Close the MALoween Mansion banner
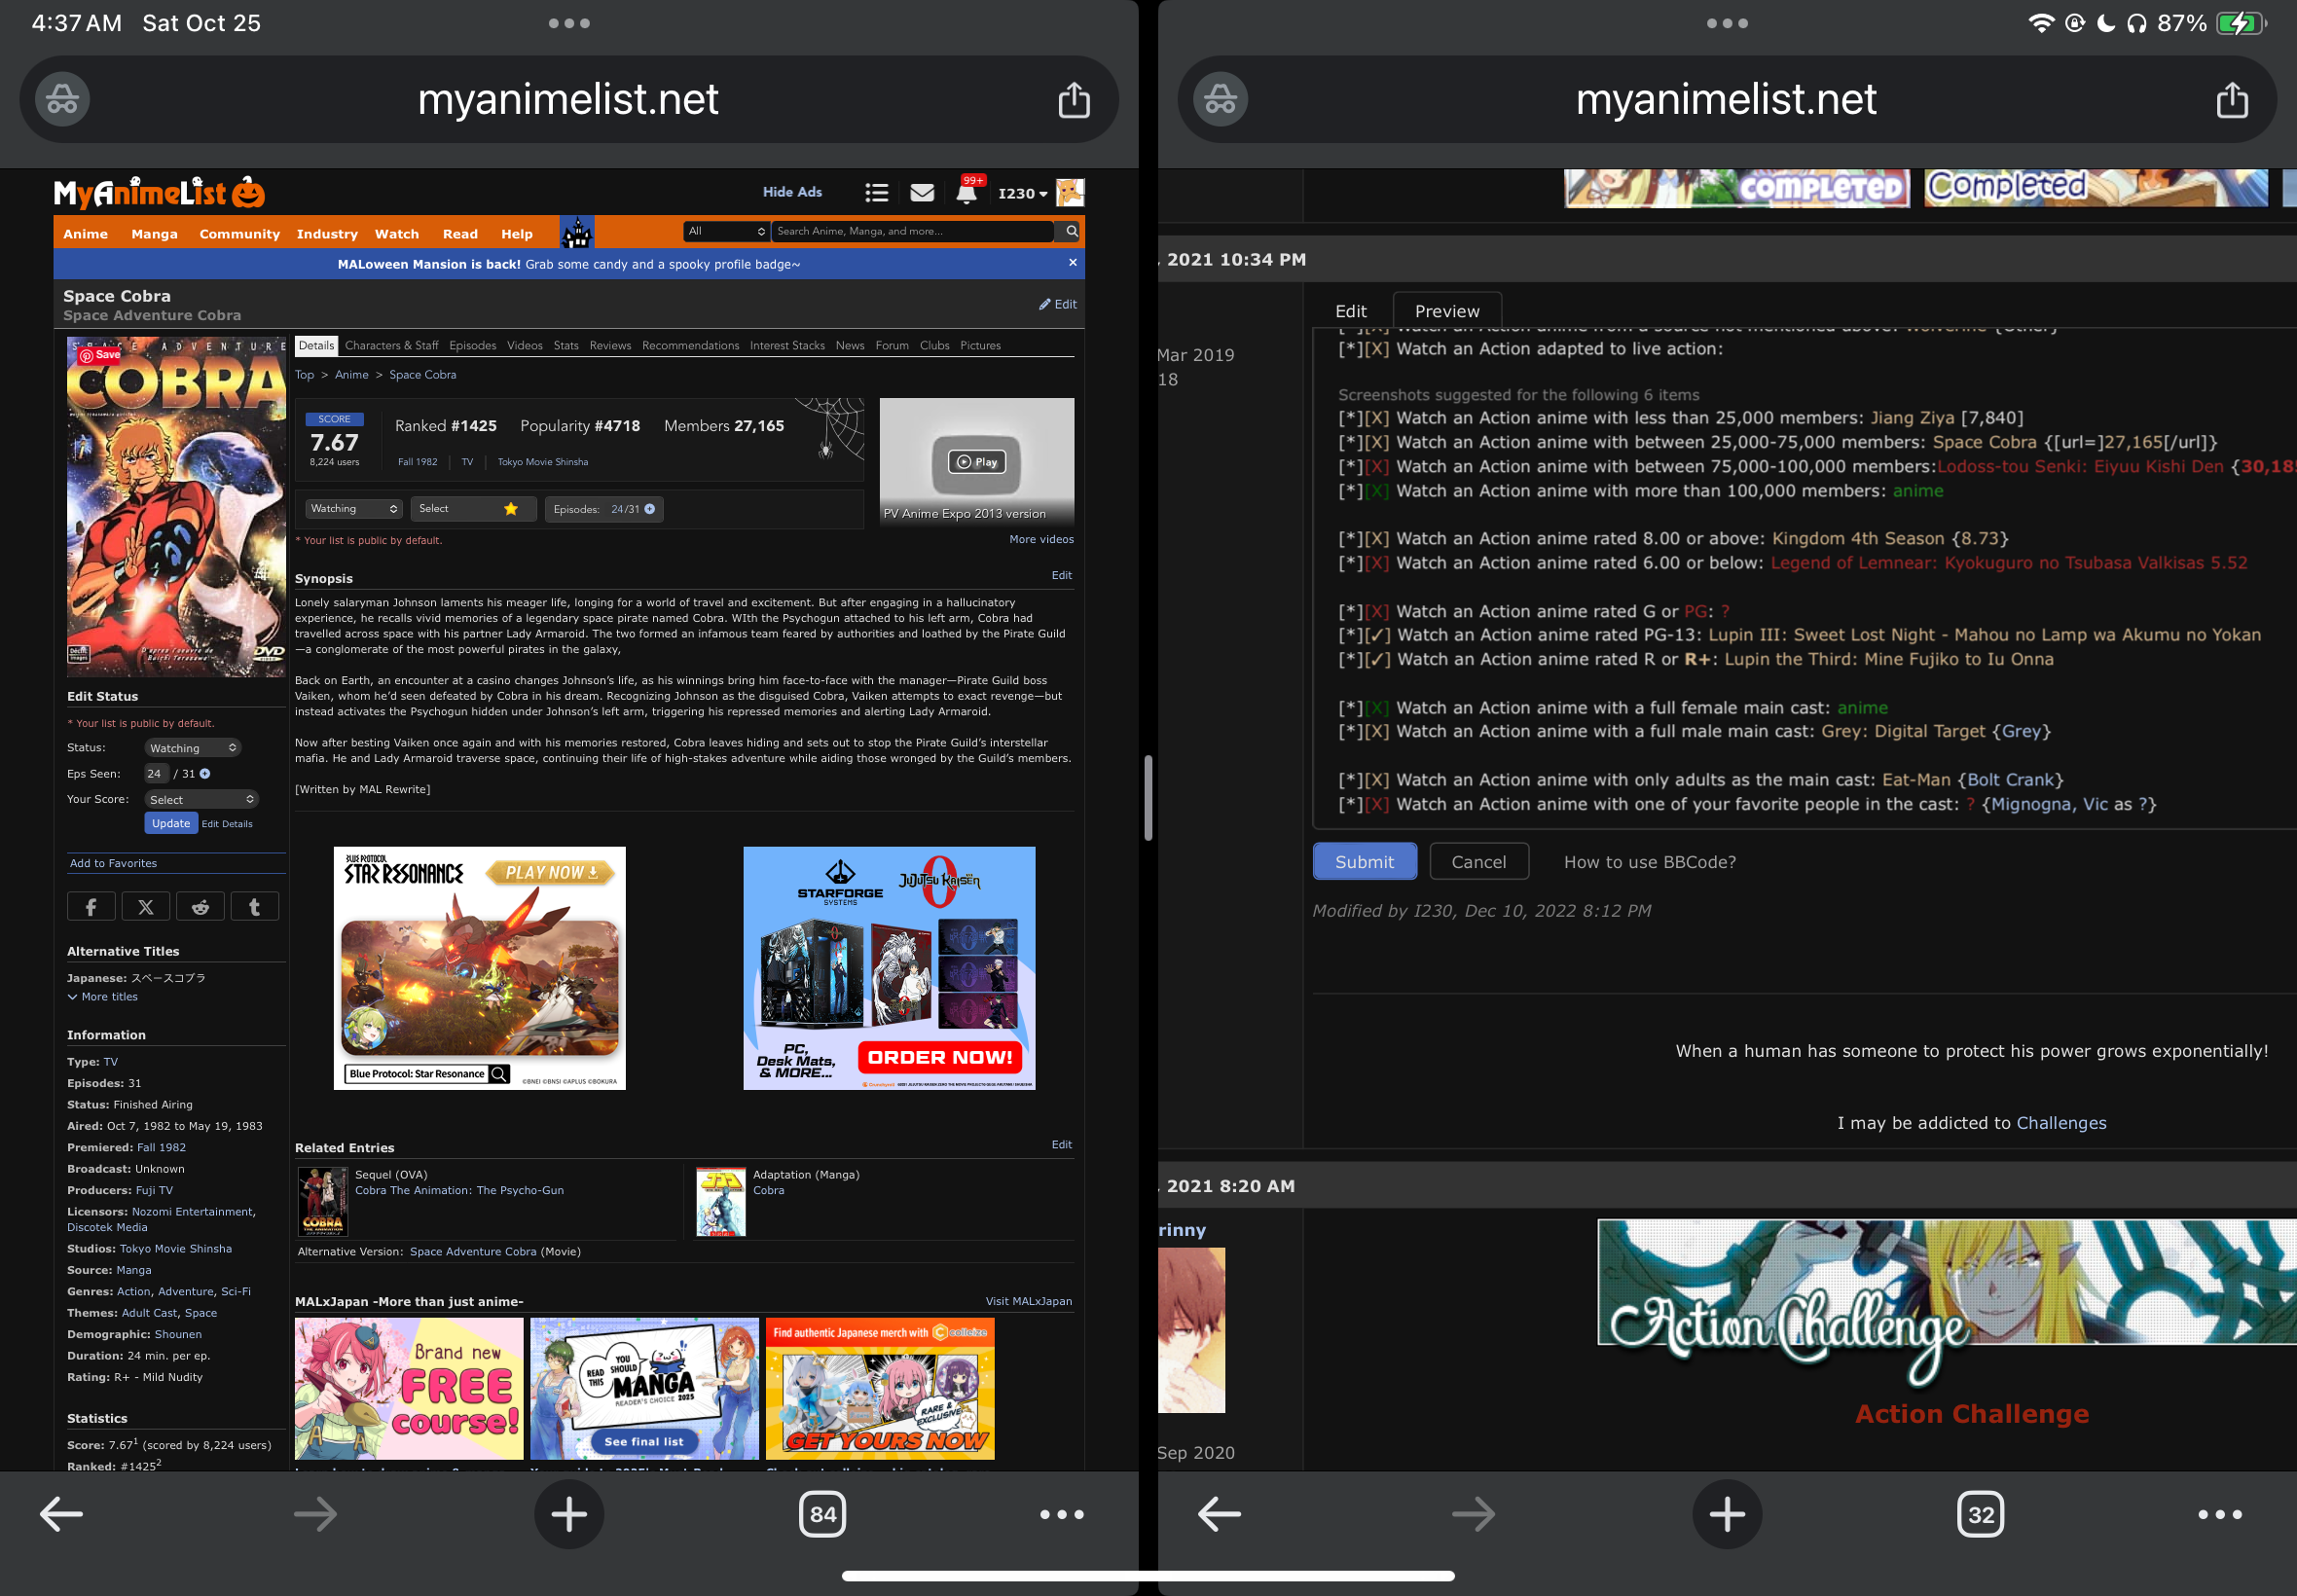2297x1596 pixels. click(x=1072, y=263)
